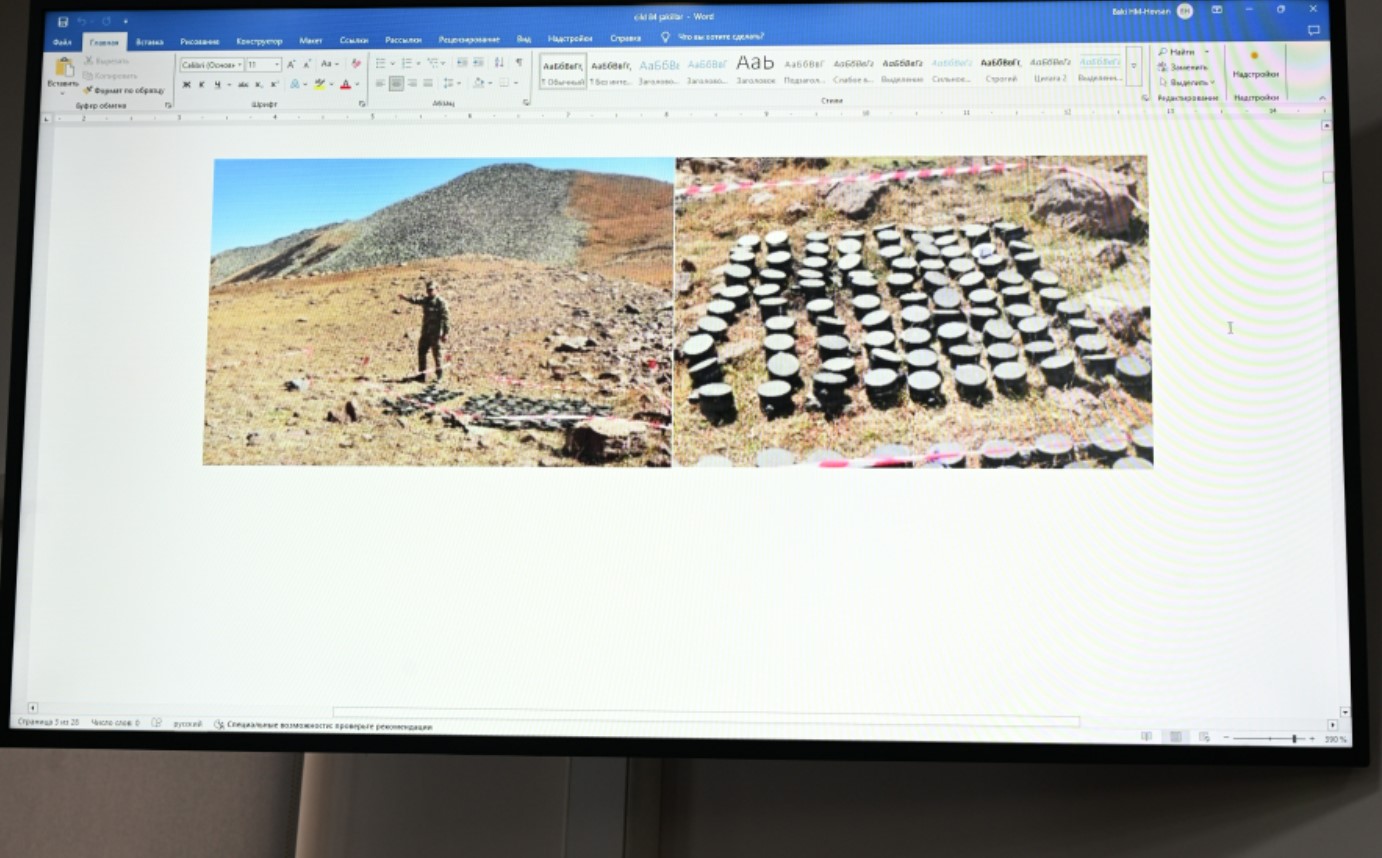Toggle italic (К) formatting
1382x858 pixels.
point(201,84)
